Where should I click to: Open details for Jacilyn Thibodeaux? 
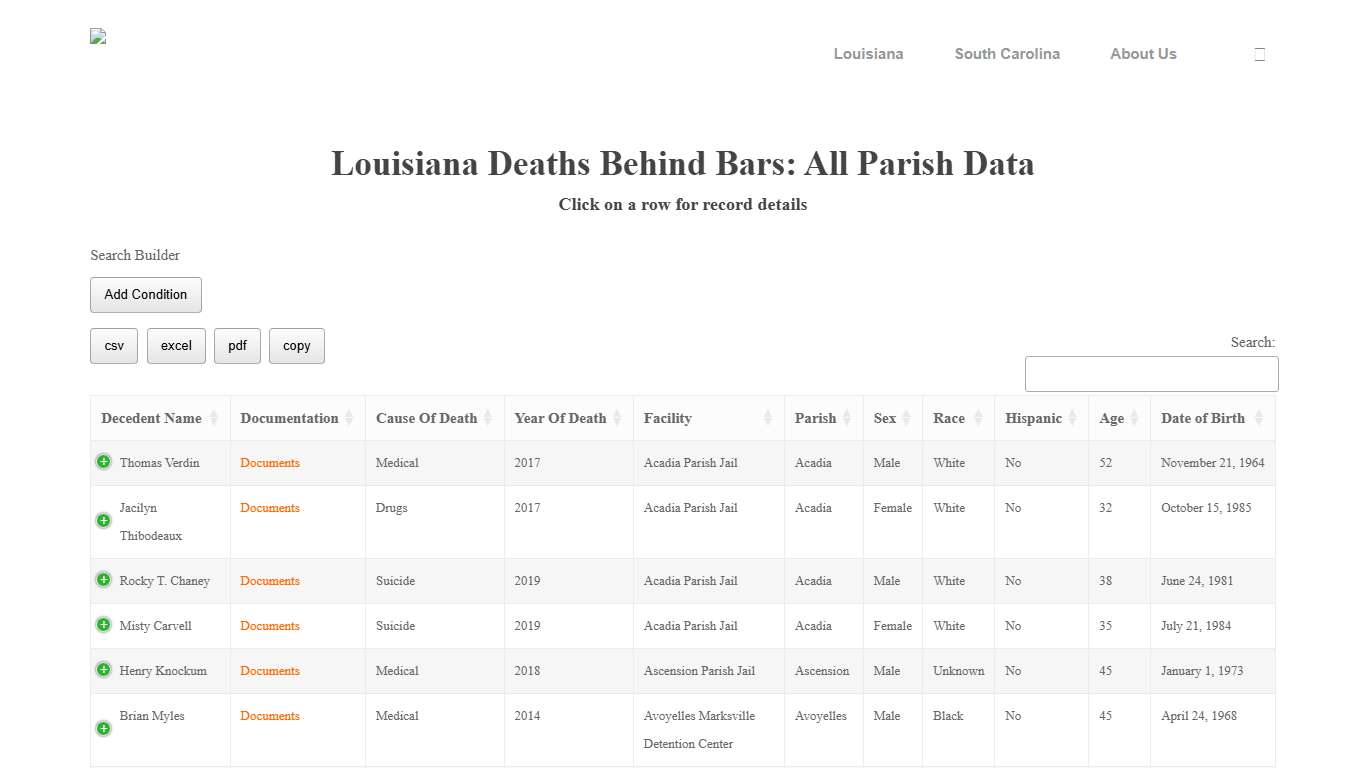(x=103, y=520)
